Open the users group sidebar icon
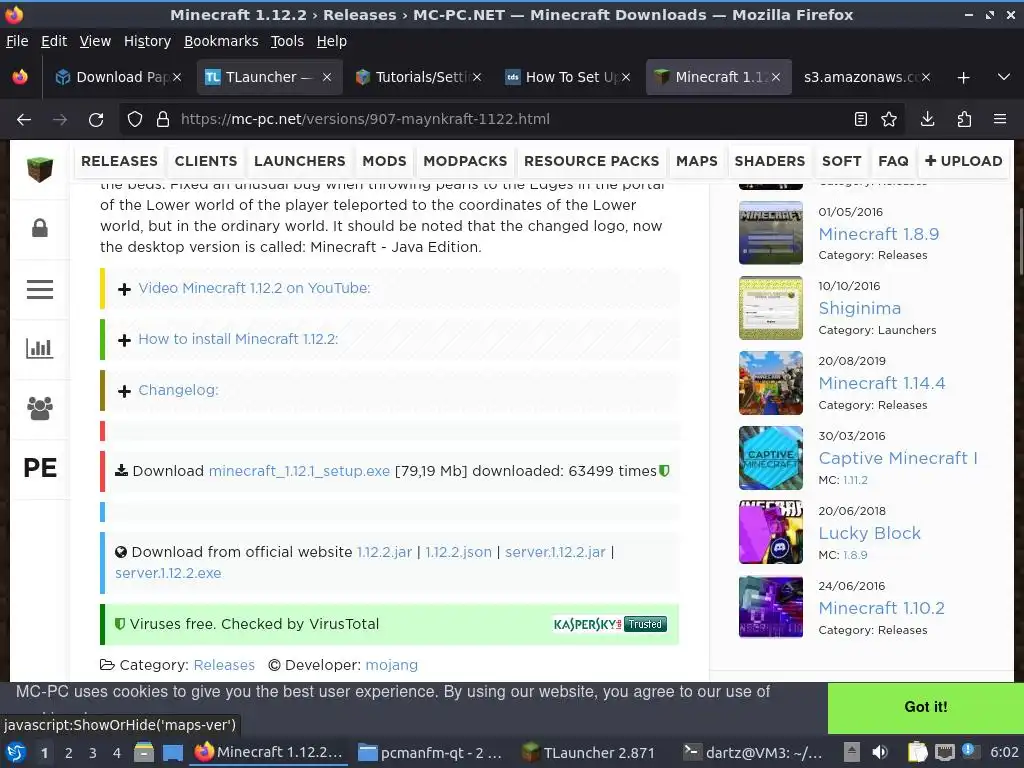 pyautogui.click(x=40, y=408)
